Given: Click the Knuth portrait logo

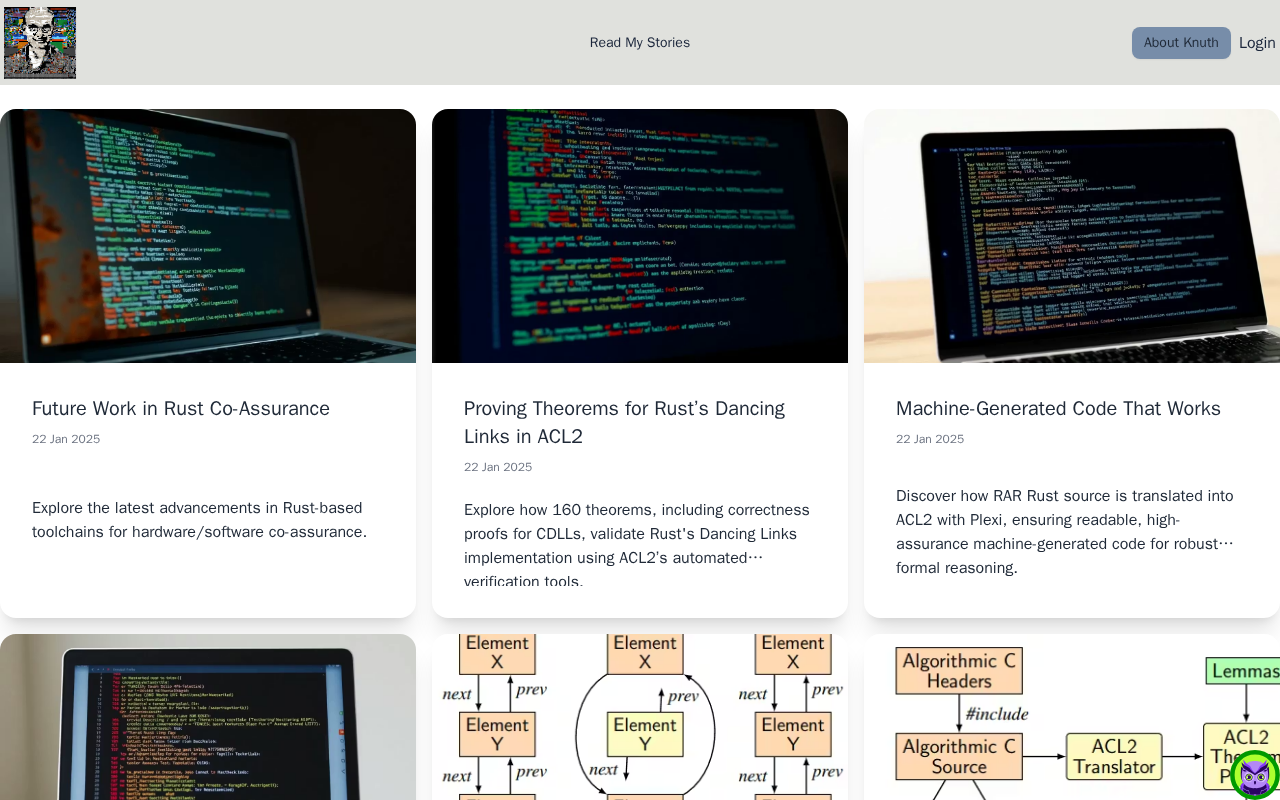Looking at the screenshot, I should [x=40, y=43].
